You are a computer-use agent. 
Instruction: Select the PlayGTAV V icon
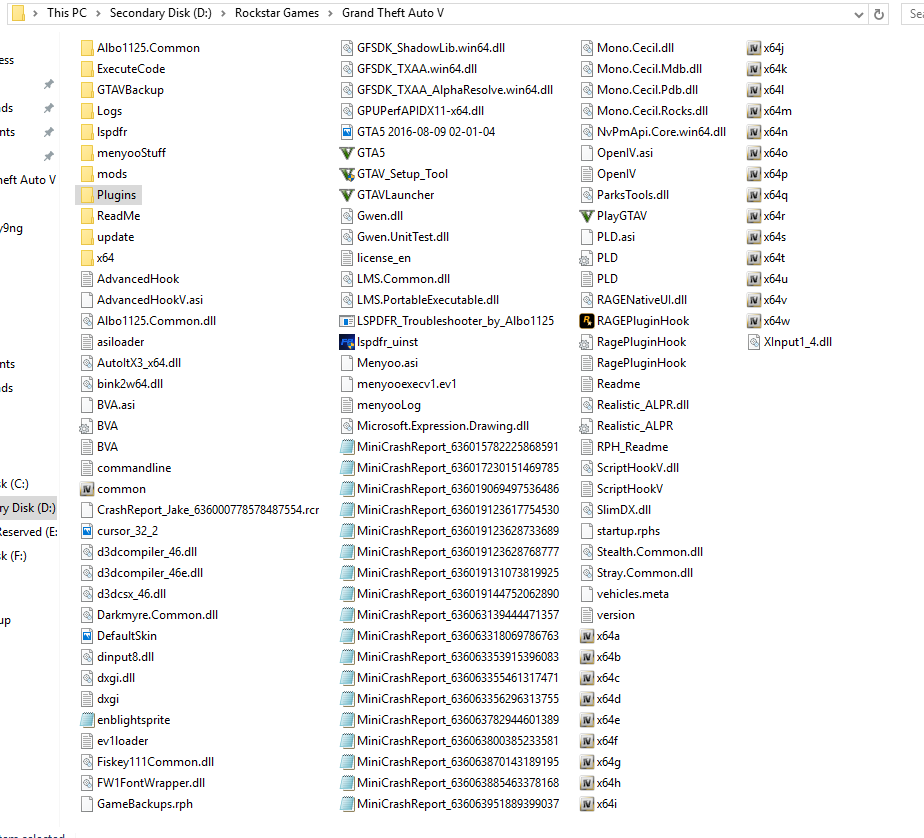587,216
